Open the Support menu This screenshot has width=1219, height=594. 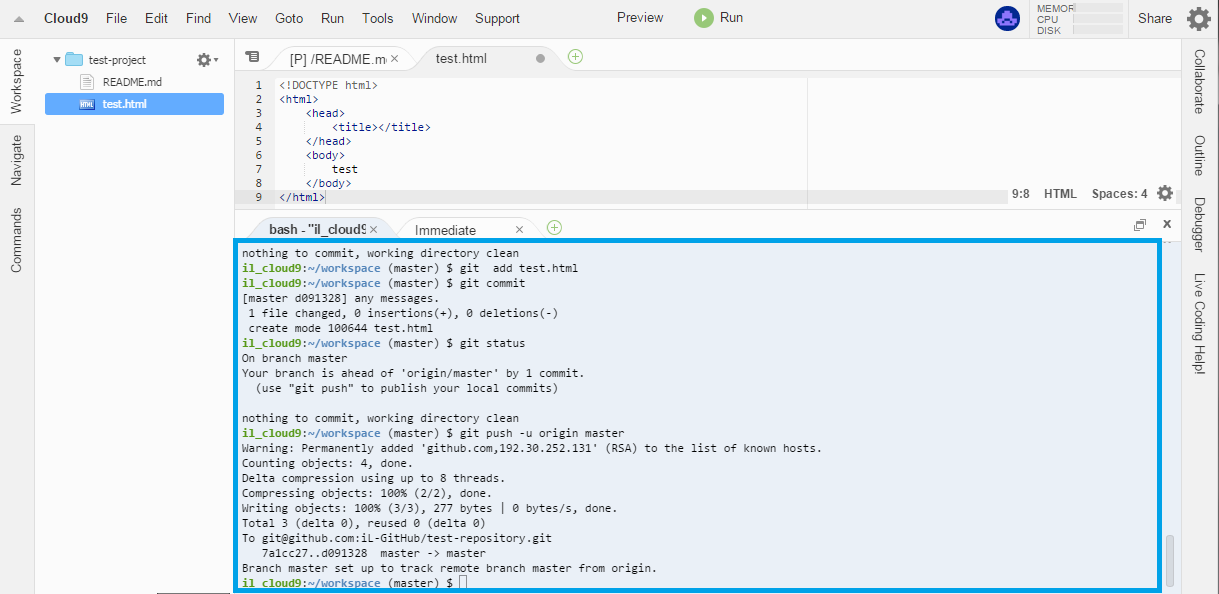(x=498, y=18)
